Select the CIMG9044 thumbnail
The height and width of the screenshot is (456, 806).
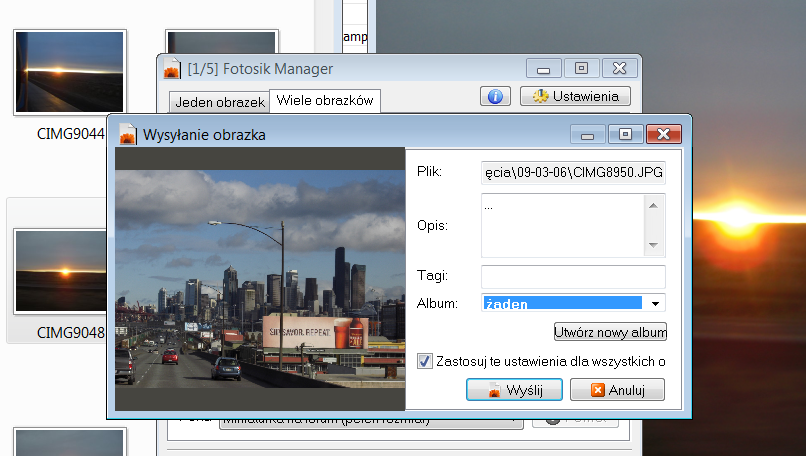70,72
